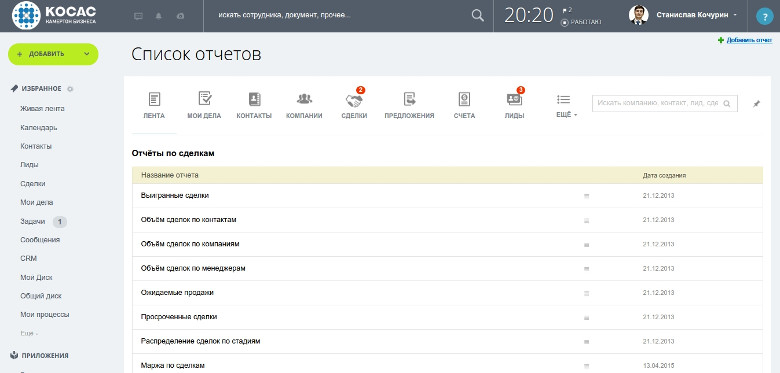The width and height of the screenshot is (780, 373).
Task: Open Лиды in left sidebar
Action: coord(29,165)
